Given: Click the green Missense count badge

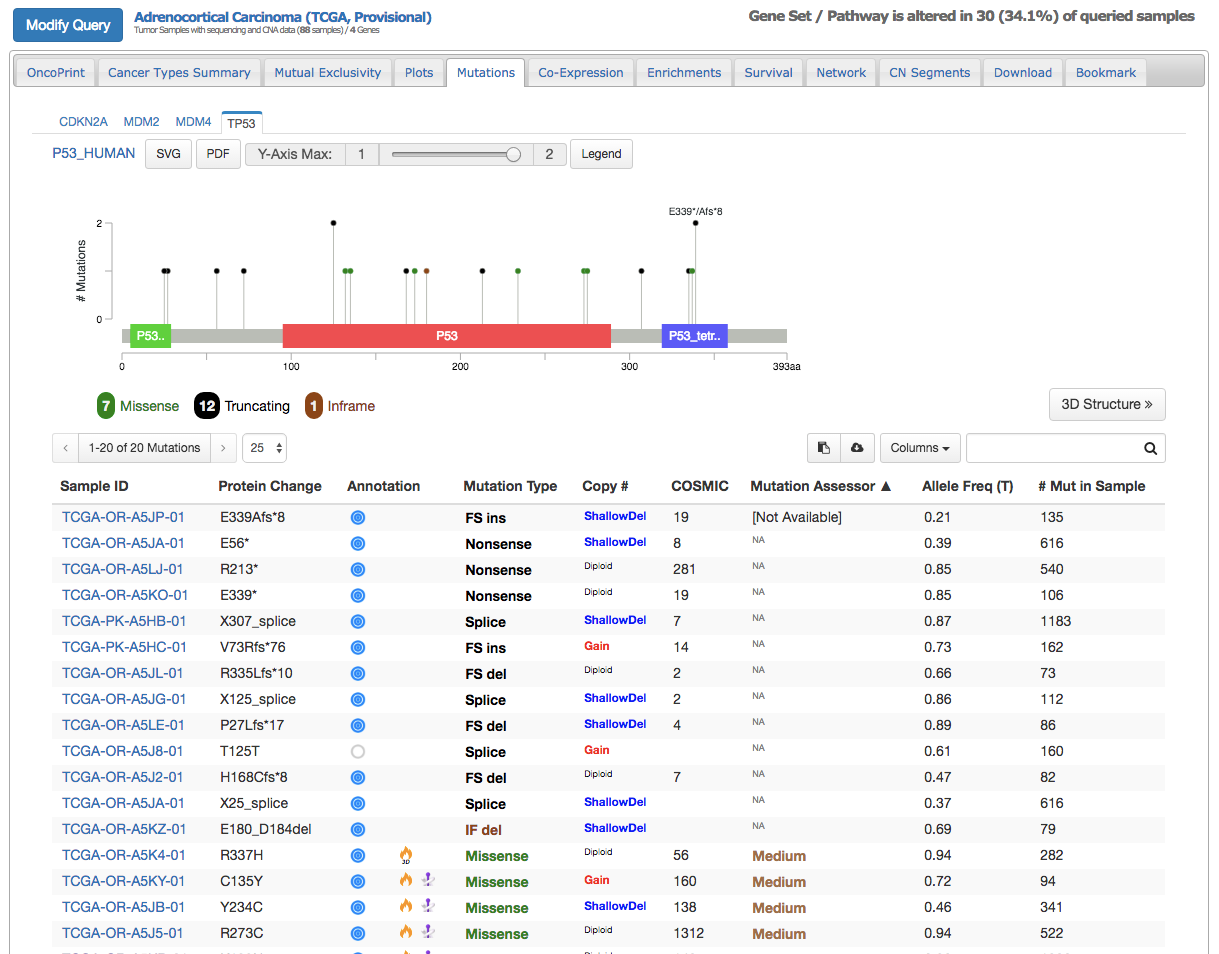Looking at the screenshot, I should pos(106,406).
